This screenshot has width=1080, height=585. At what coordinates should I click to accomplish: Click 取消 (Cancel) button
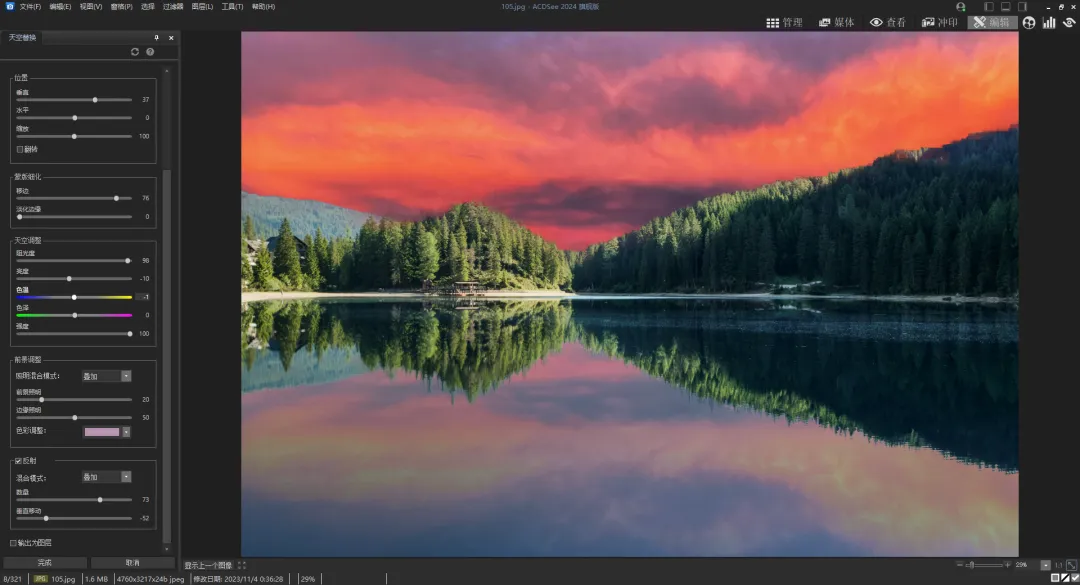pyautogui.click(x=132, y=563)
